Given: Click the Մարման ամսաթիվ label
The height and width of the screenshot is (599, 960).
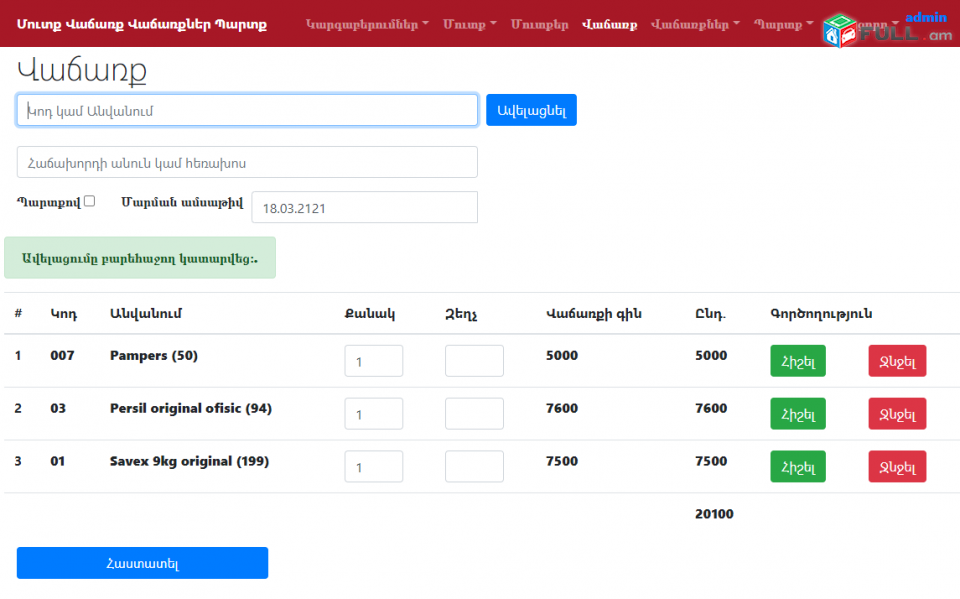Looking at the screenshot, I should point(182,202).
